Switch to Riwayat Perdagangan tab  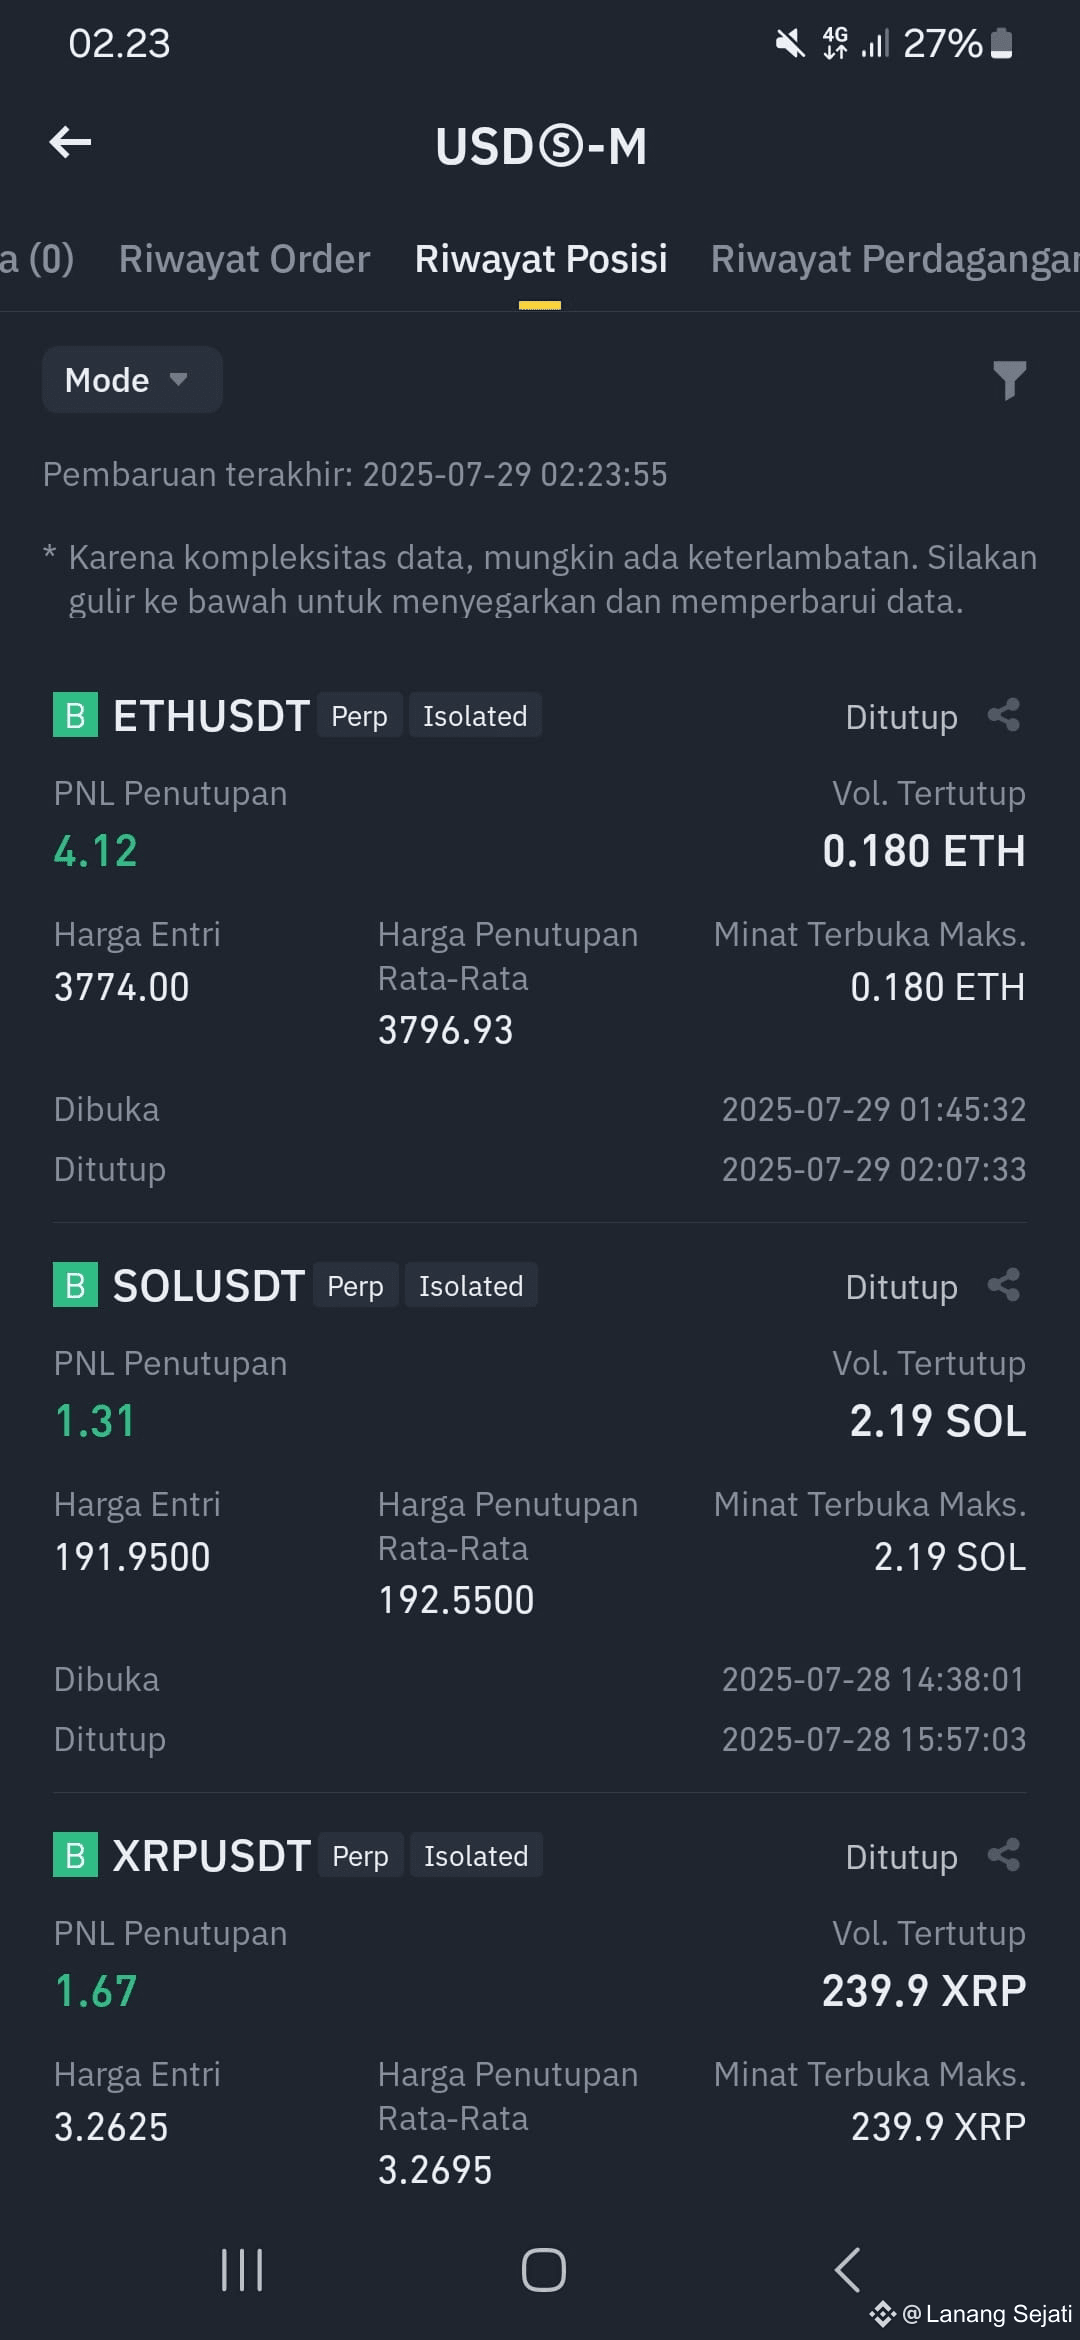coord(895,259)
